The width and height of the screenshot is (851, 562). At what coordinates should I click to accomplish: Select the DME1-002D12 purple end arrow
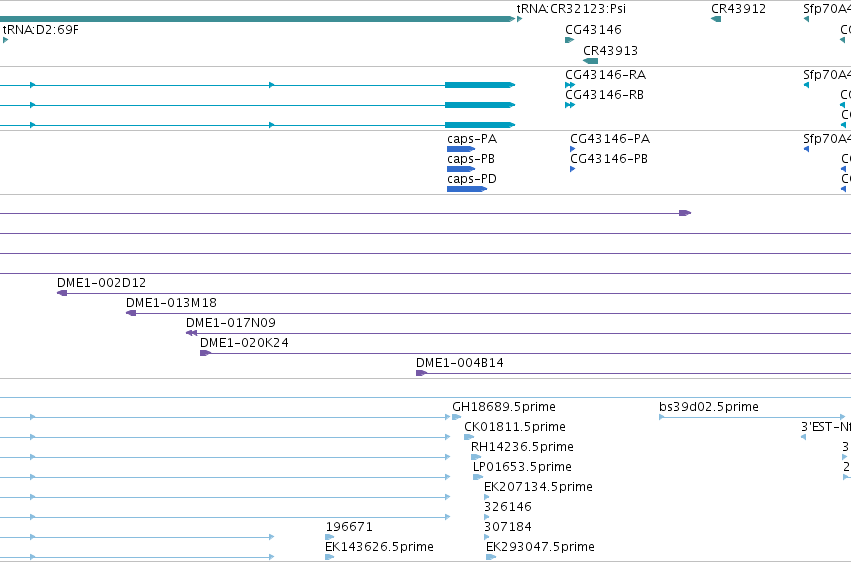(x=62, y=293)
